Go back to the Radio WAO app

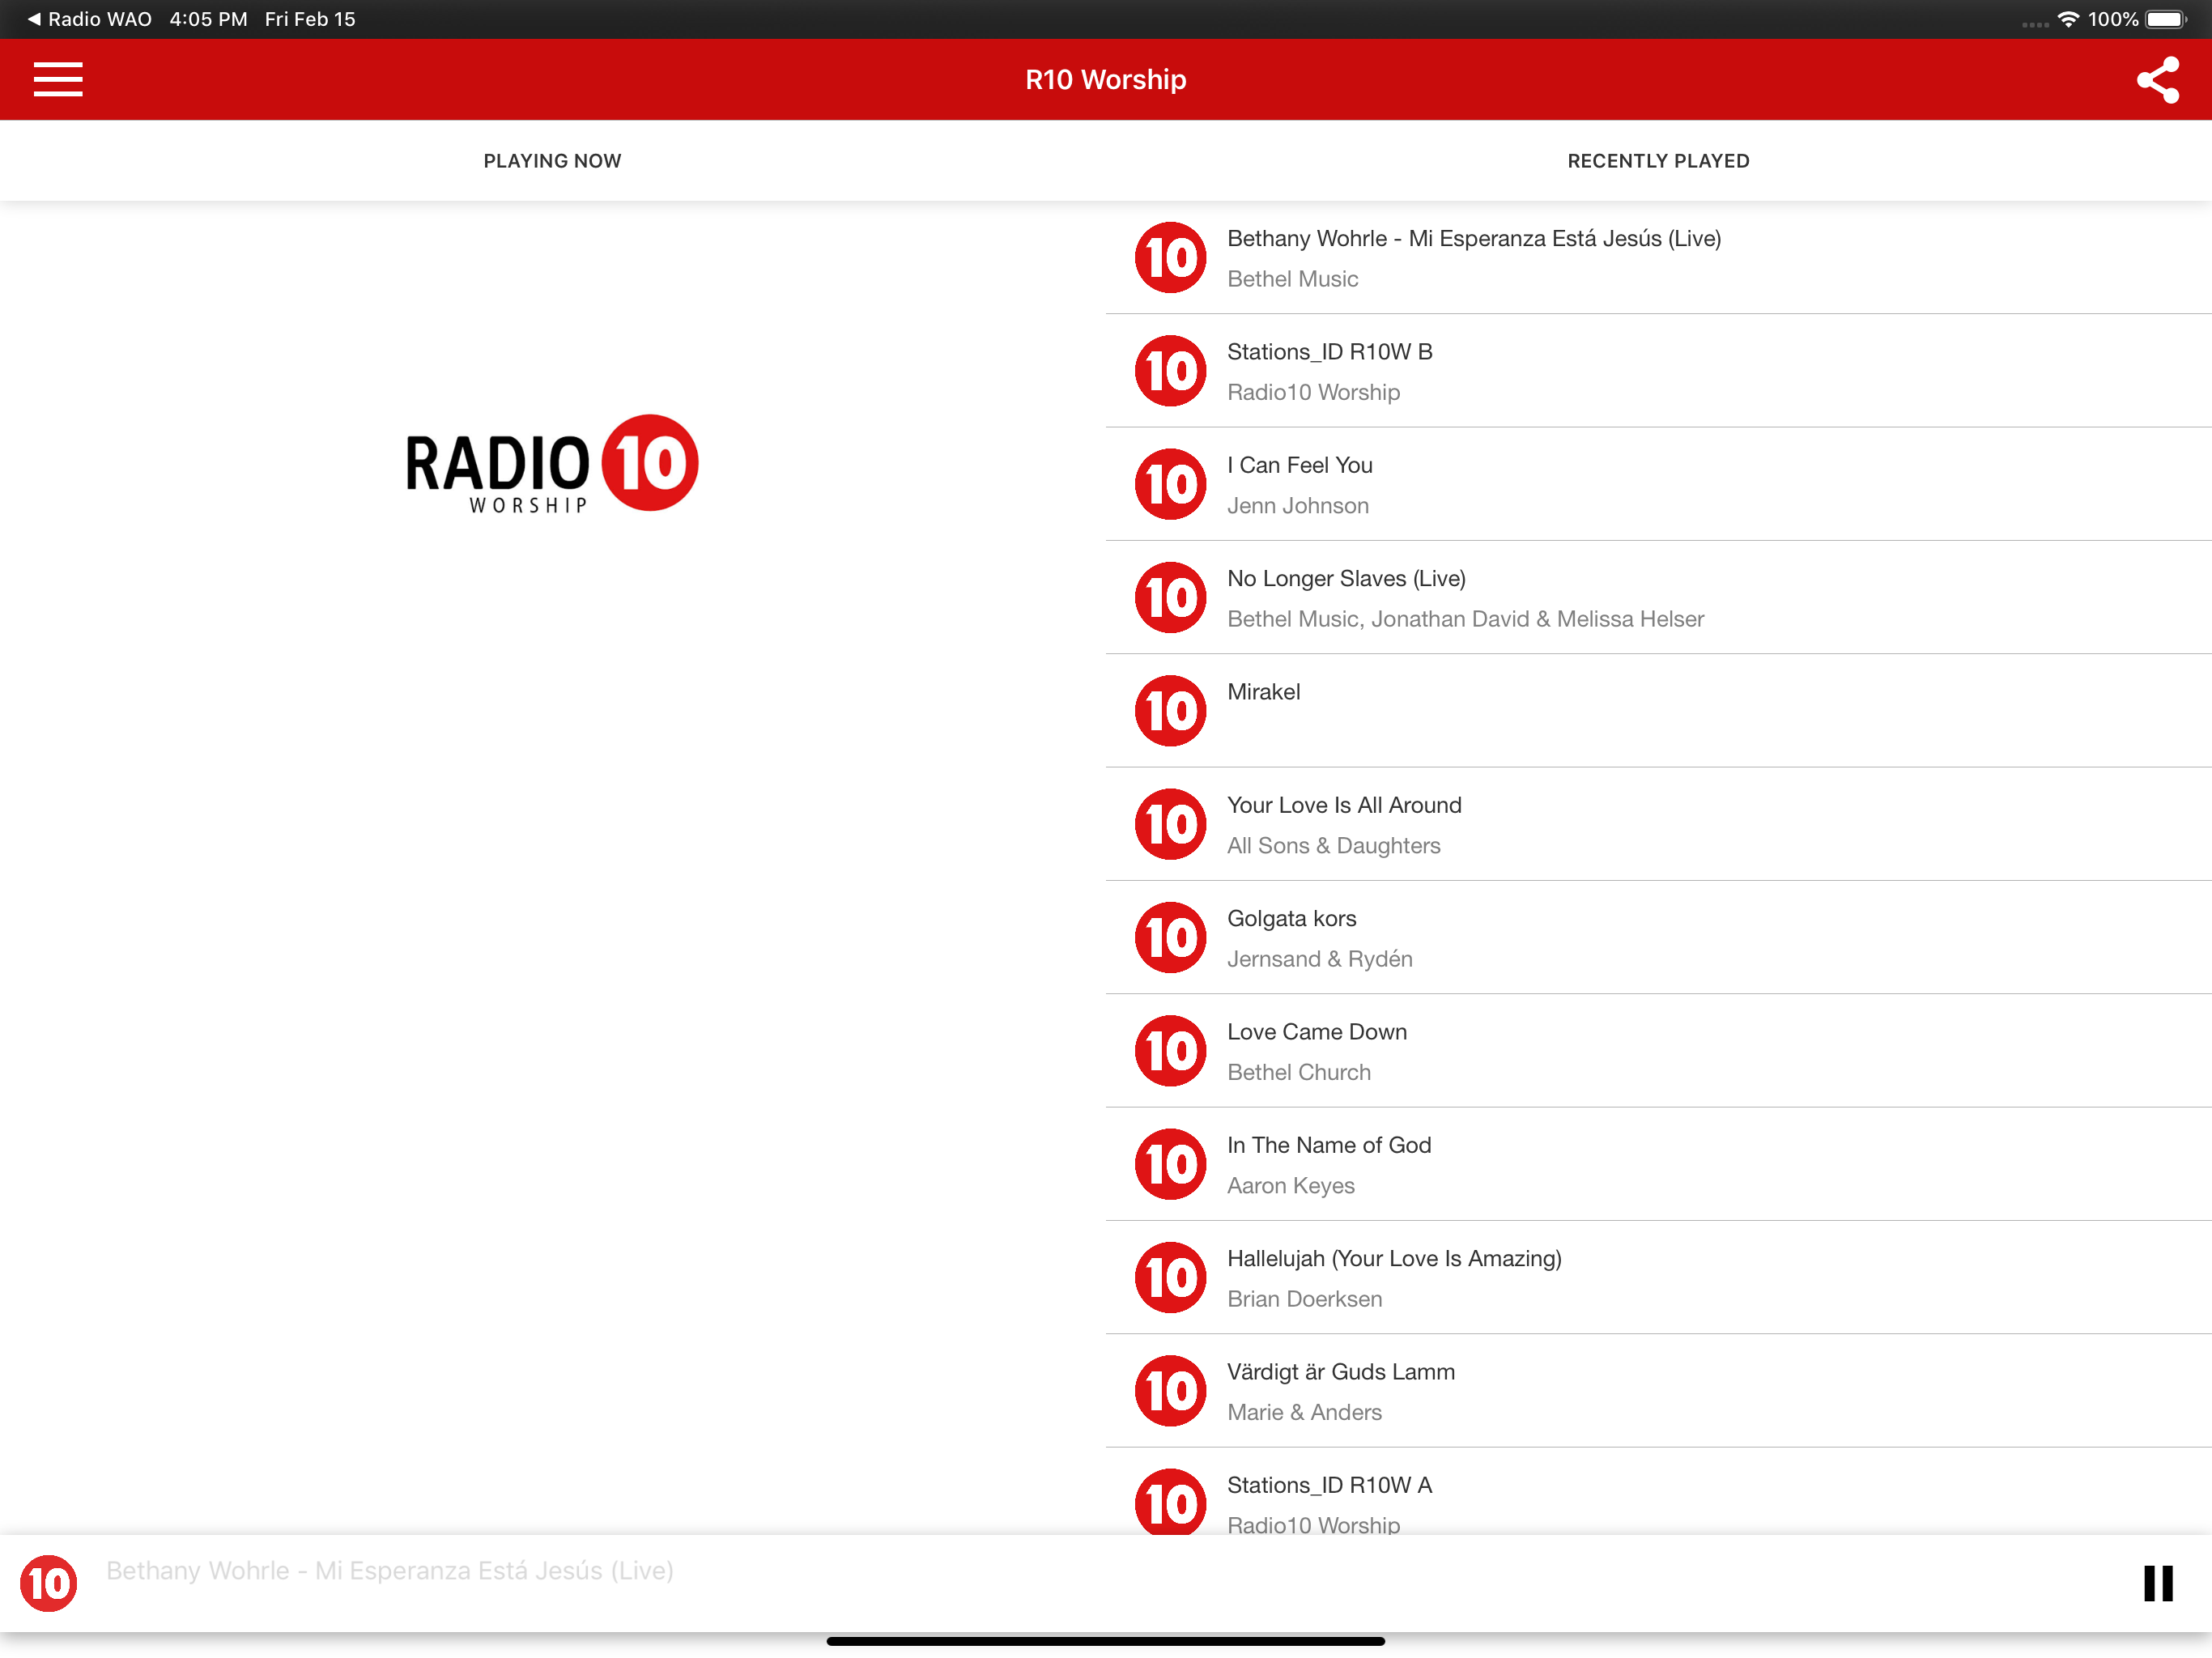point(89,19)
